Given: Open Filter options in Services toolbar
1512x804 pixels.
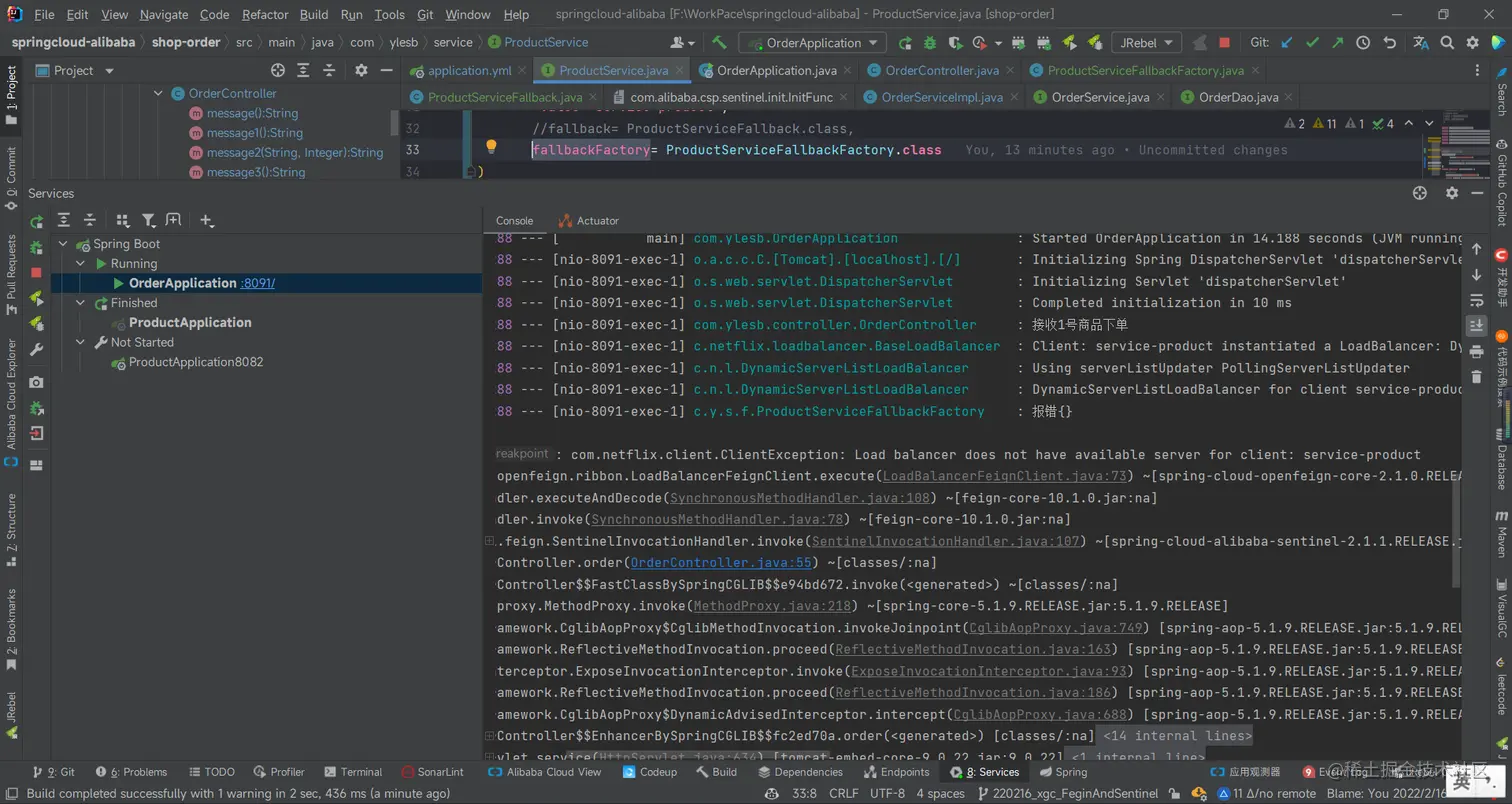Looking at the screenshot, I should point(148,220).
